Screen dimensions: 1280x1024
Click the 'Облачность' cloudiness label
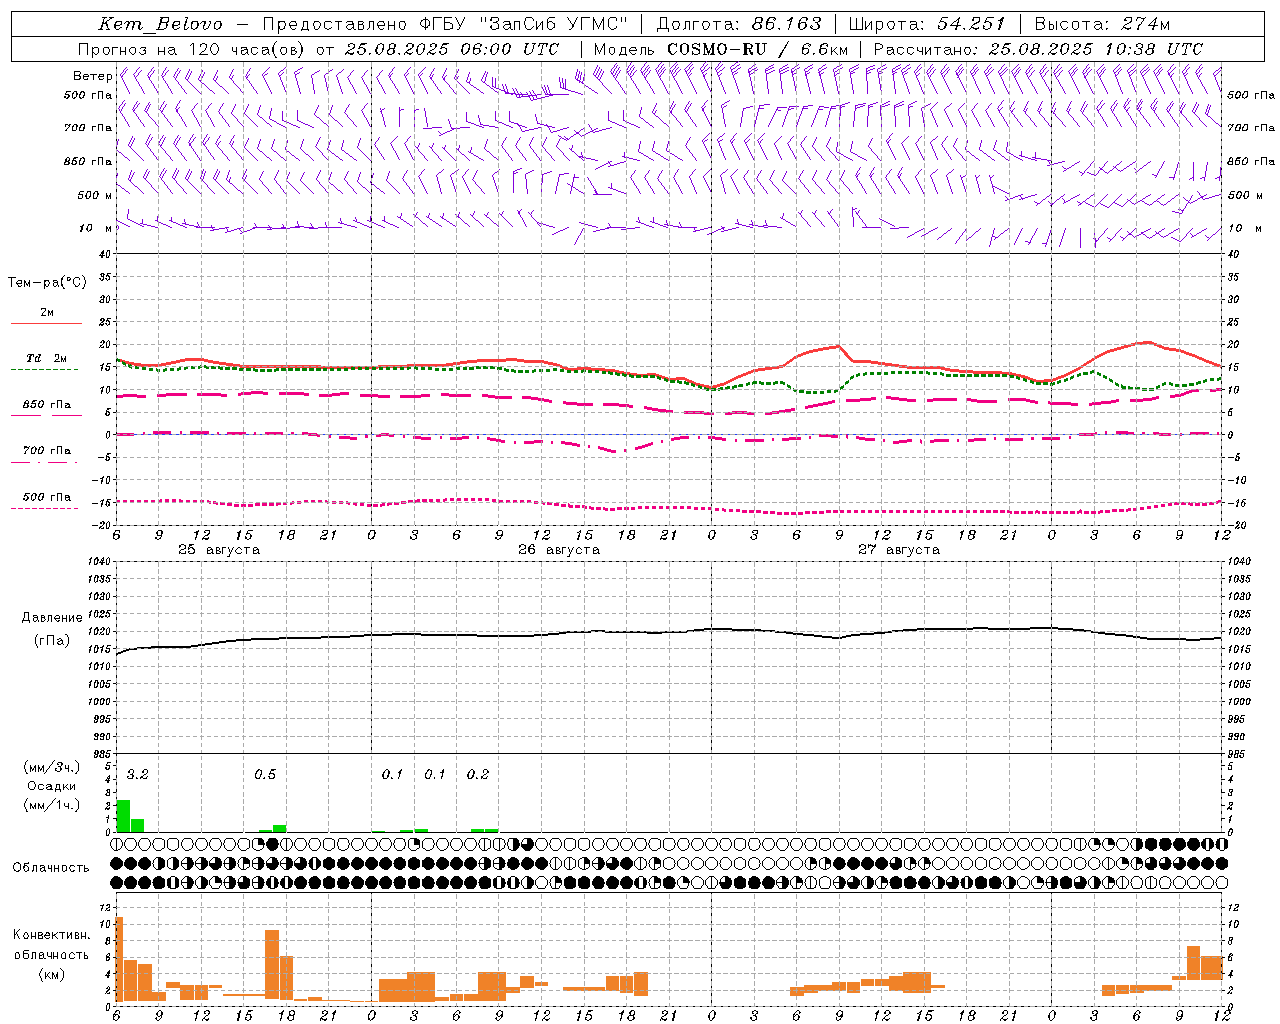tap(51, 867)
